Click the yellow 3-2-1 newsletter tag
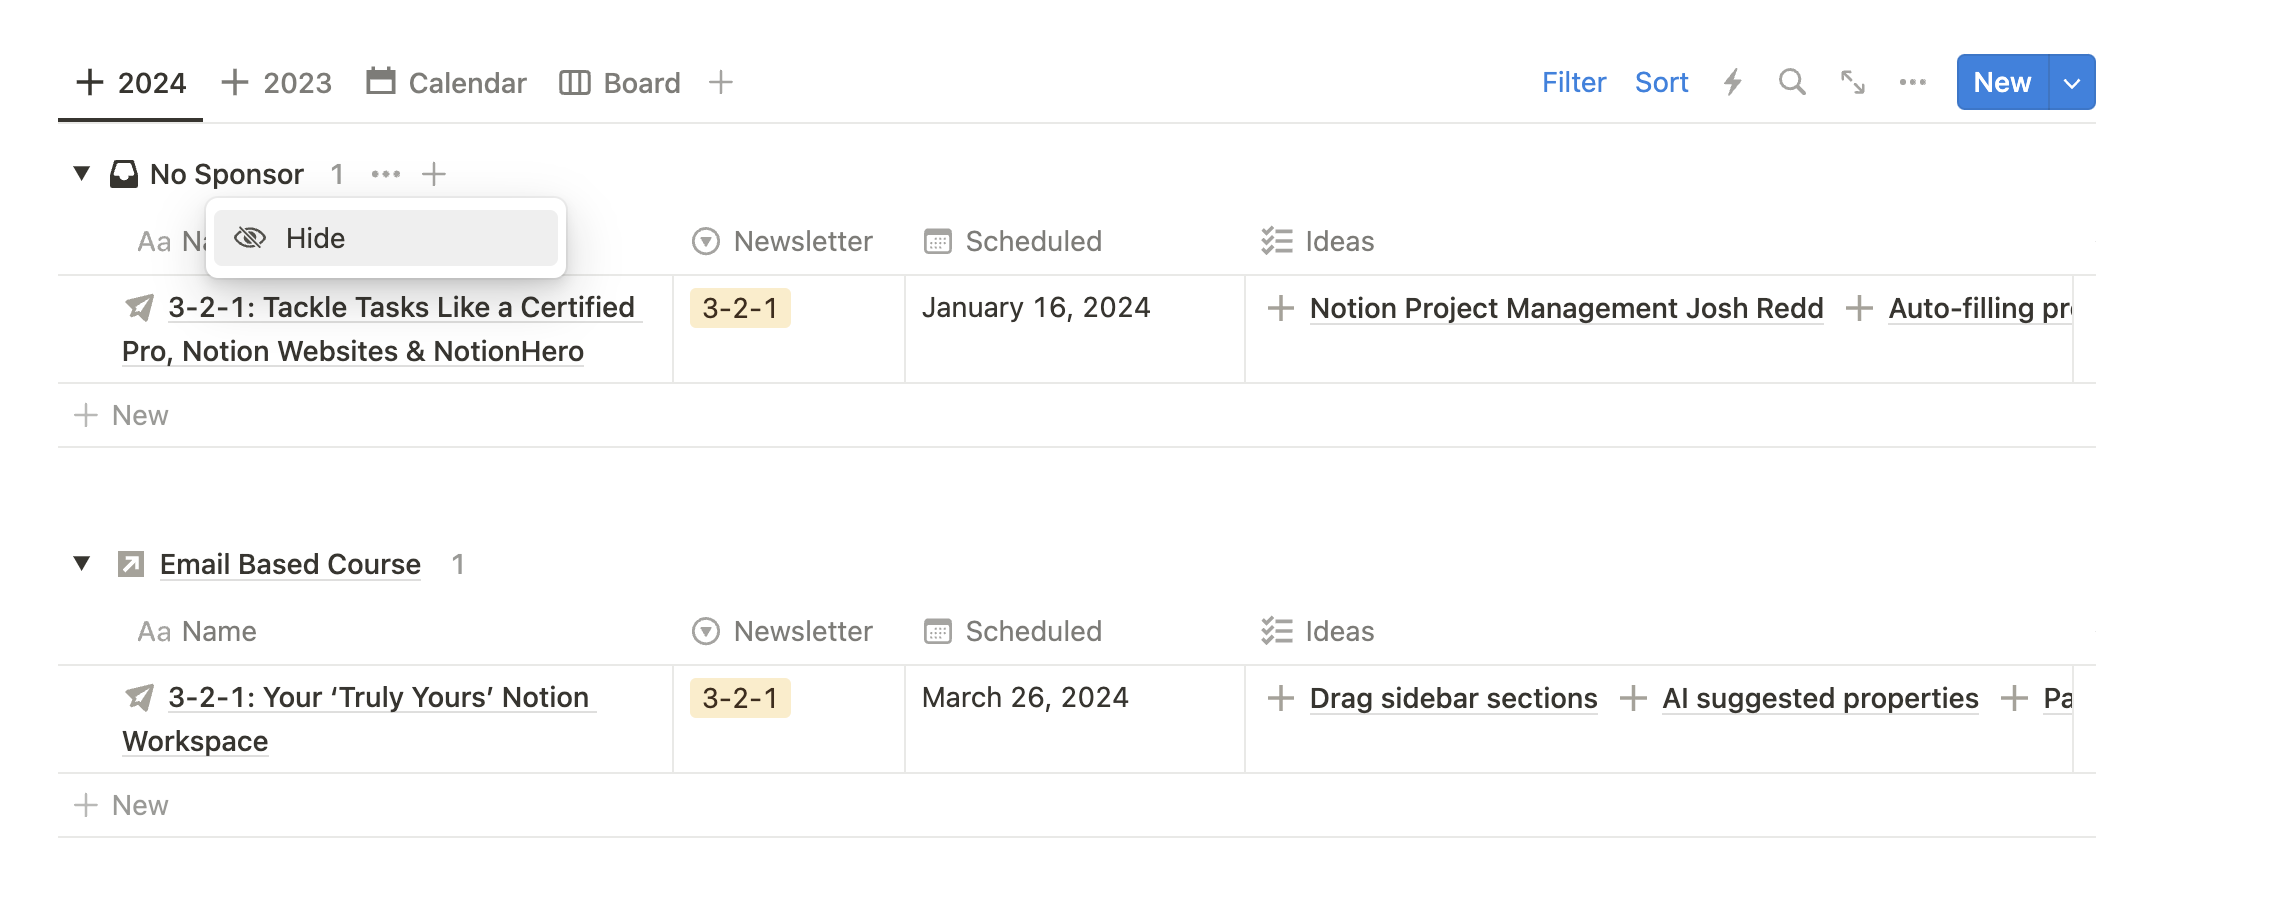2288x900 pixels. pos(740,308)
